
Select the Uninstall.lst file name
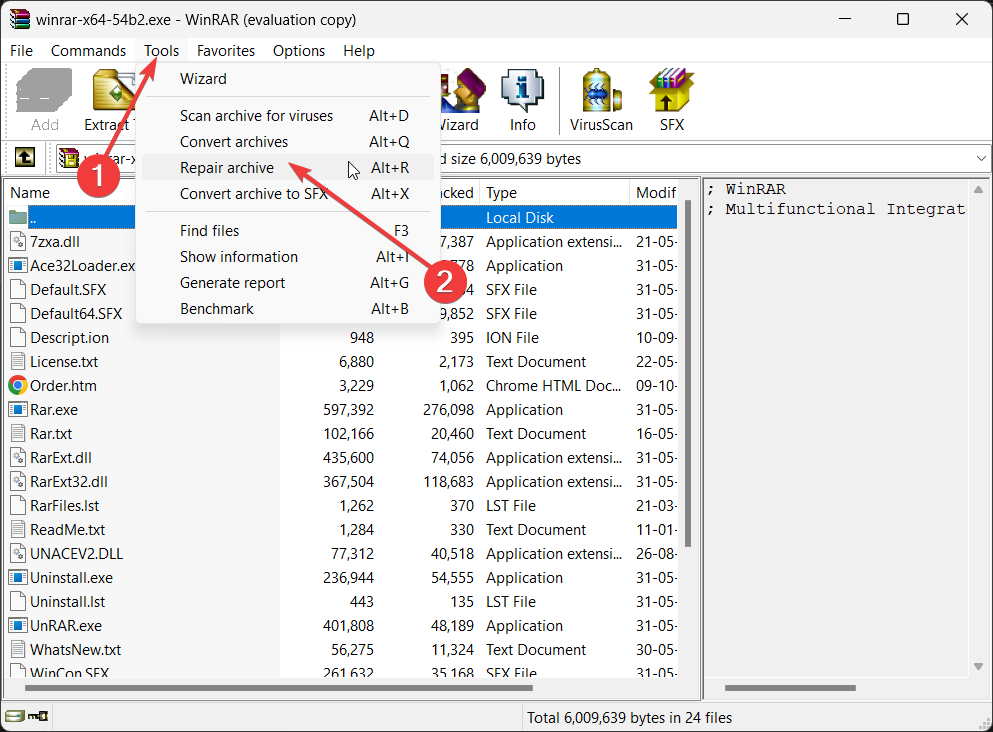click(x=68, y=602)
